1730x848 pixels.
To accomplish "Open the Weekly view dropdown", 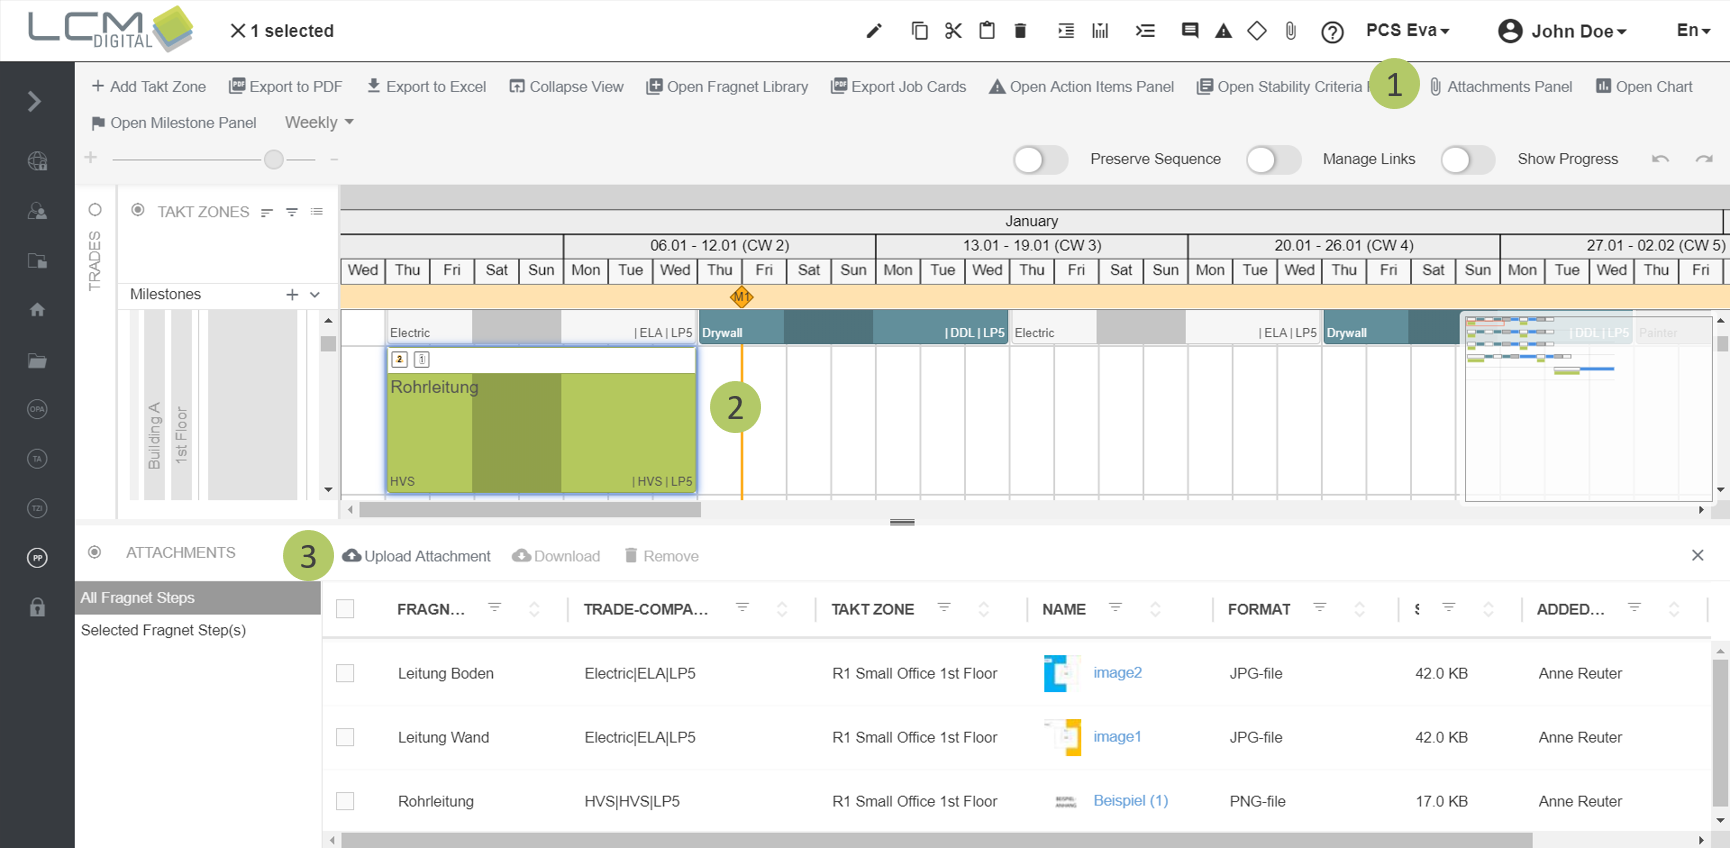I will tap(319, 122).
